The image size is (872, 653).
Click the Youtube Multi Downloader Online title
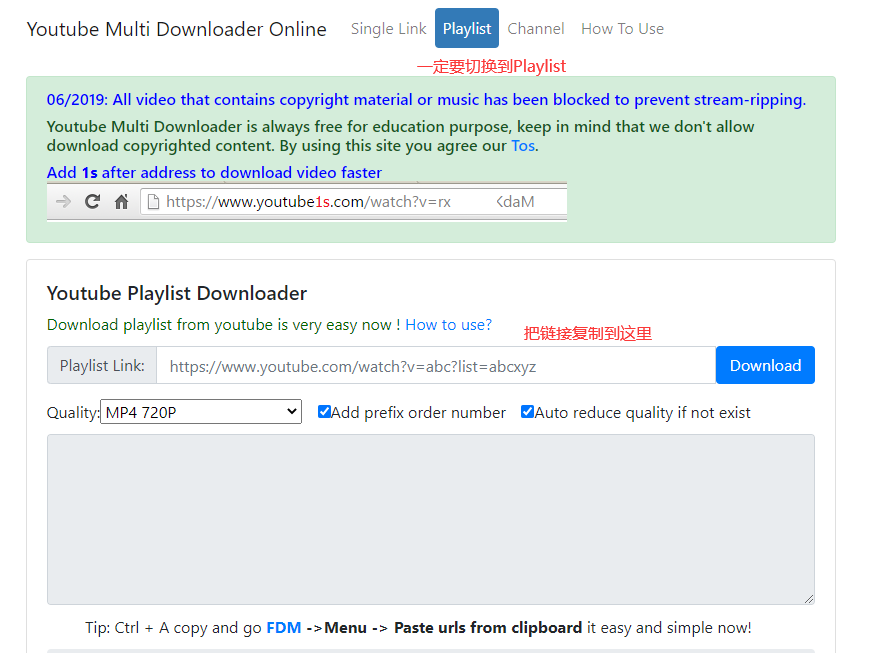[176, 29]
